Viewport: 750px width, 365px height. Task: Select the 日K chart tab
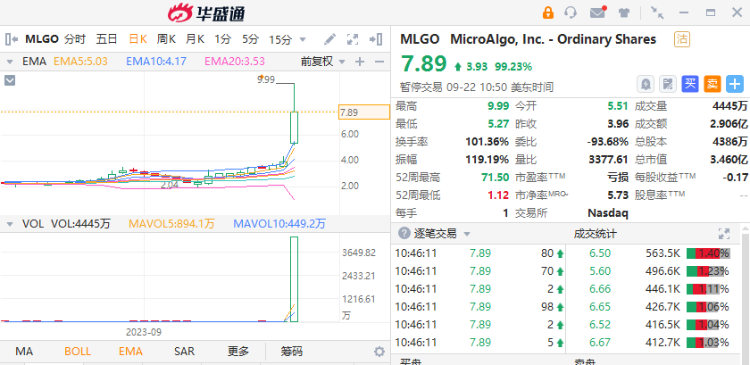point(138,39)
